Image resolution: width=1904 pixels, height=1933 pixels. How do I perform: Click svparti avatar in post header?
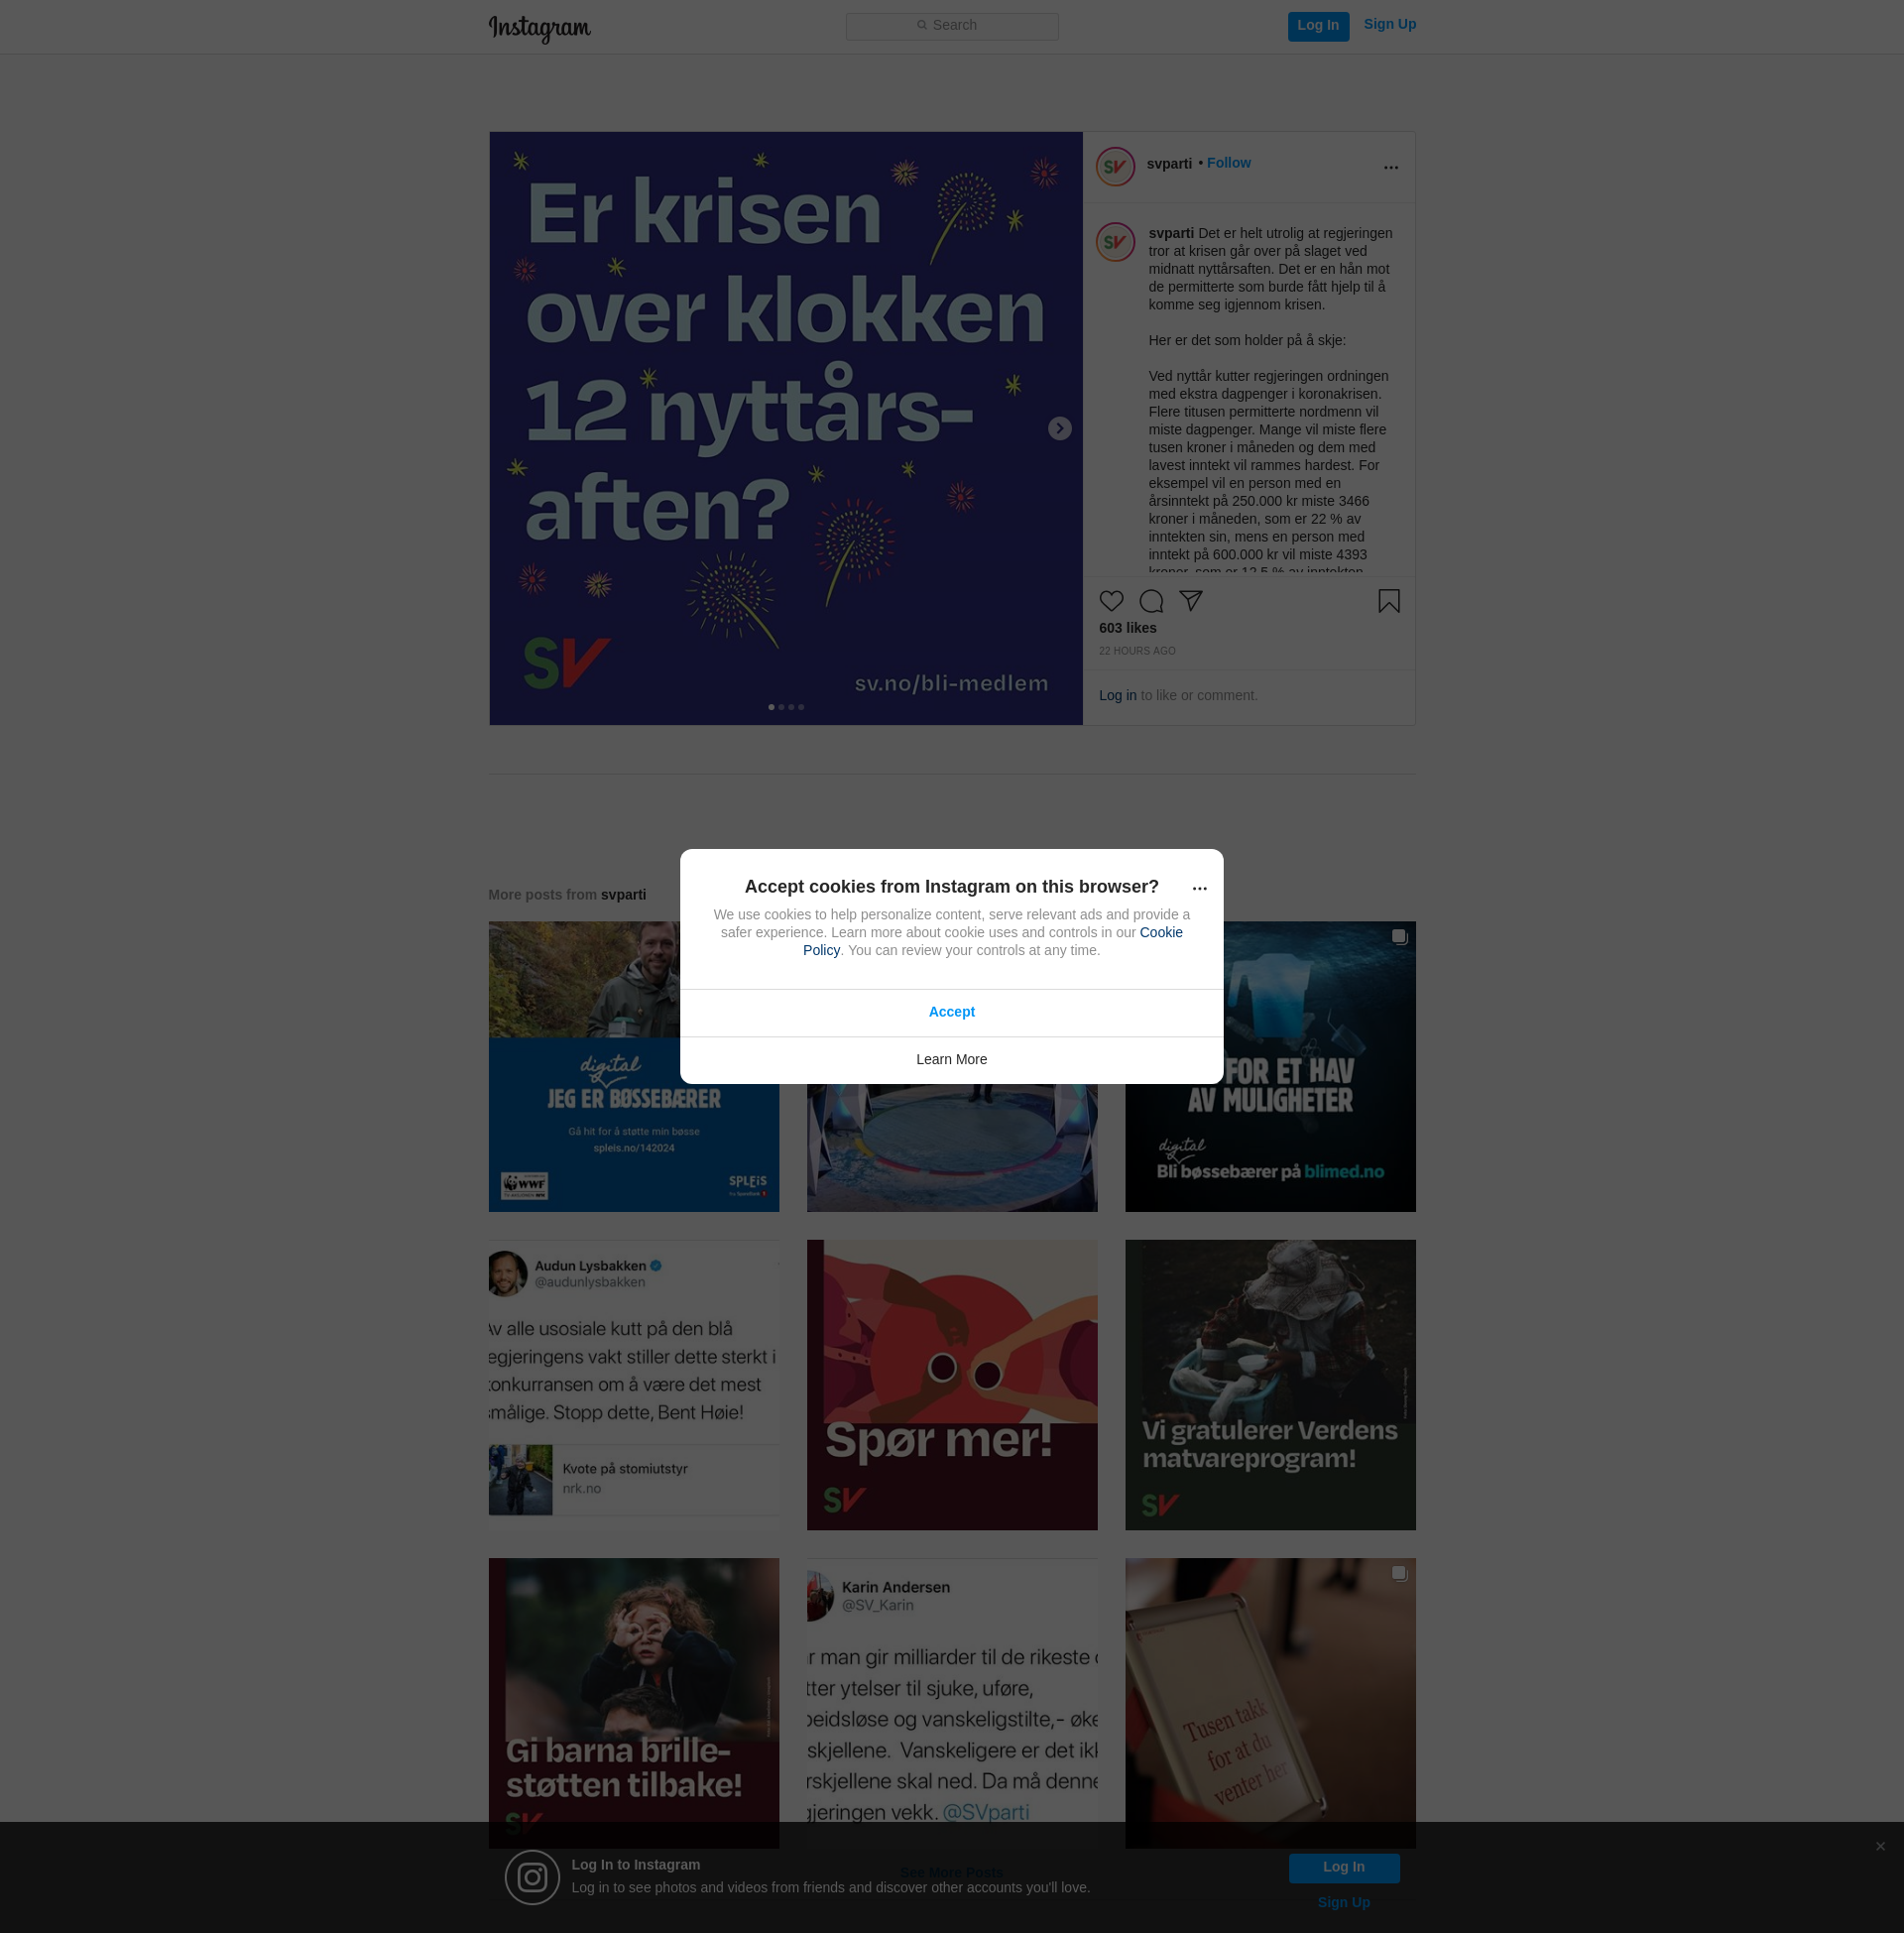[x=1115, y=166]
